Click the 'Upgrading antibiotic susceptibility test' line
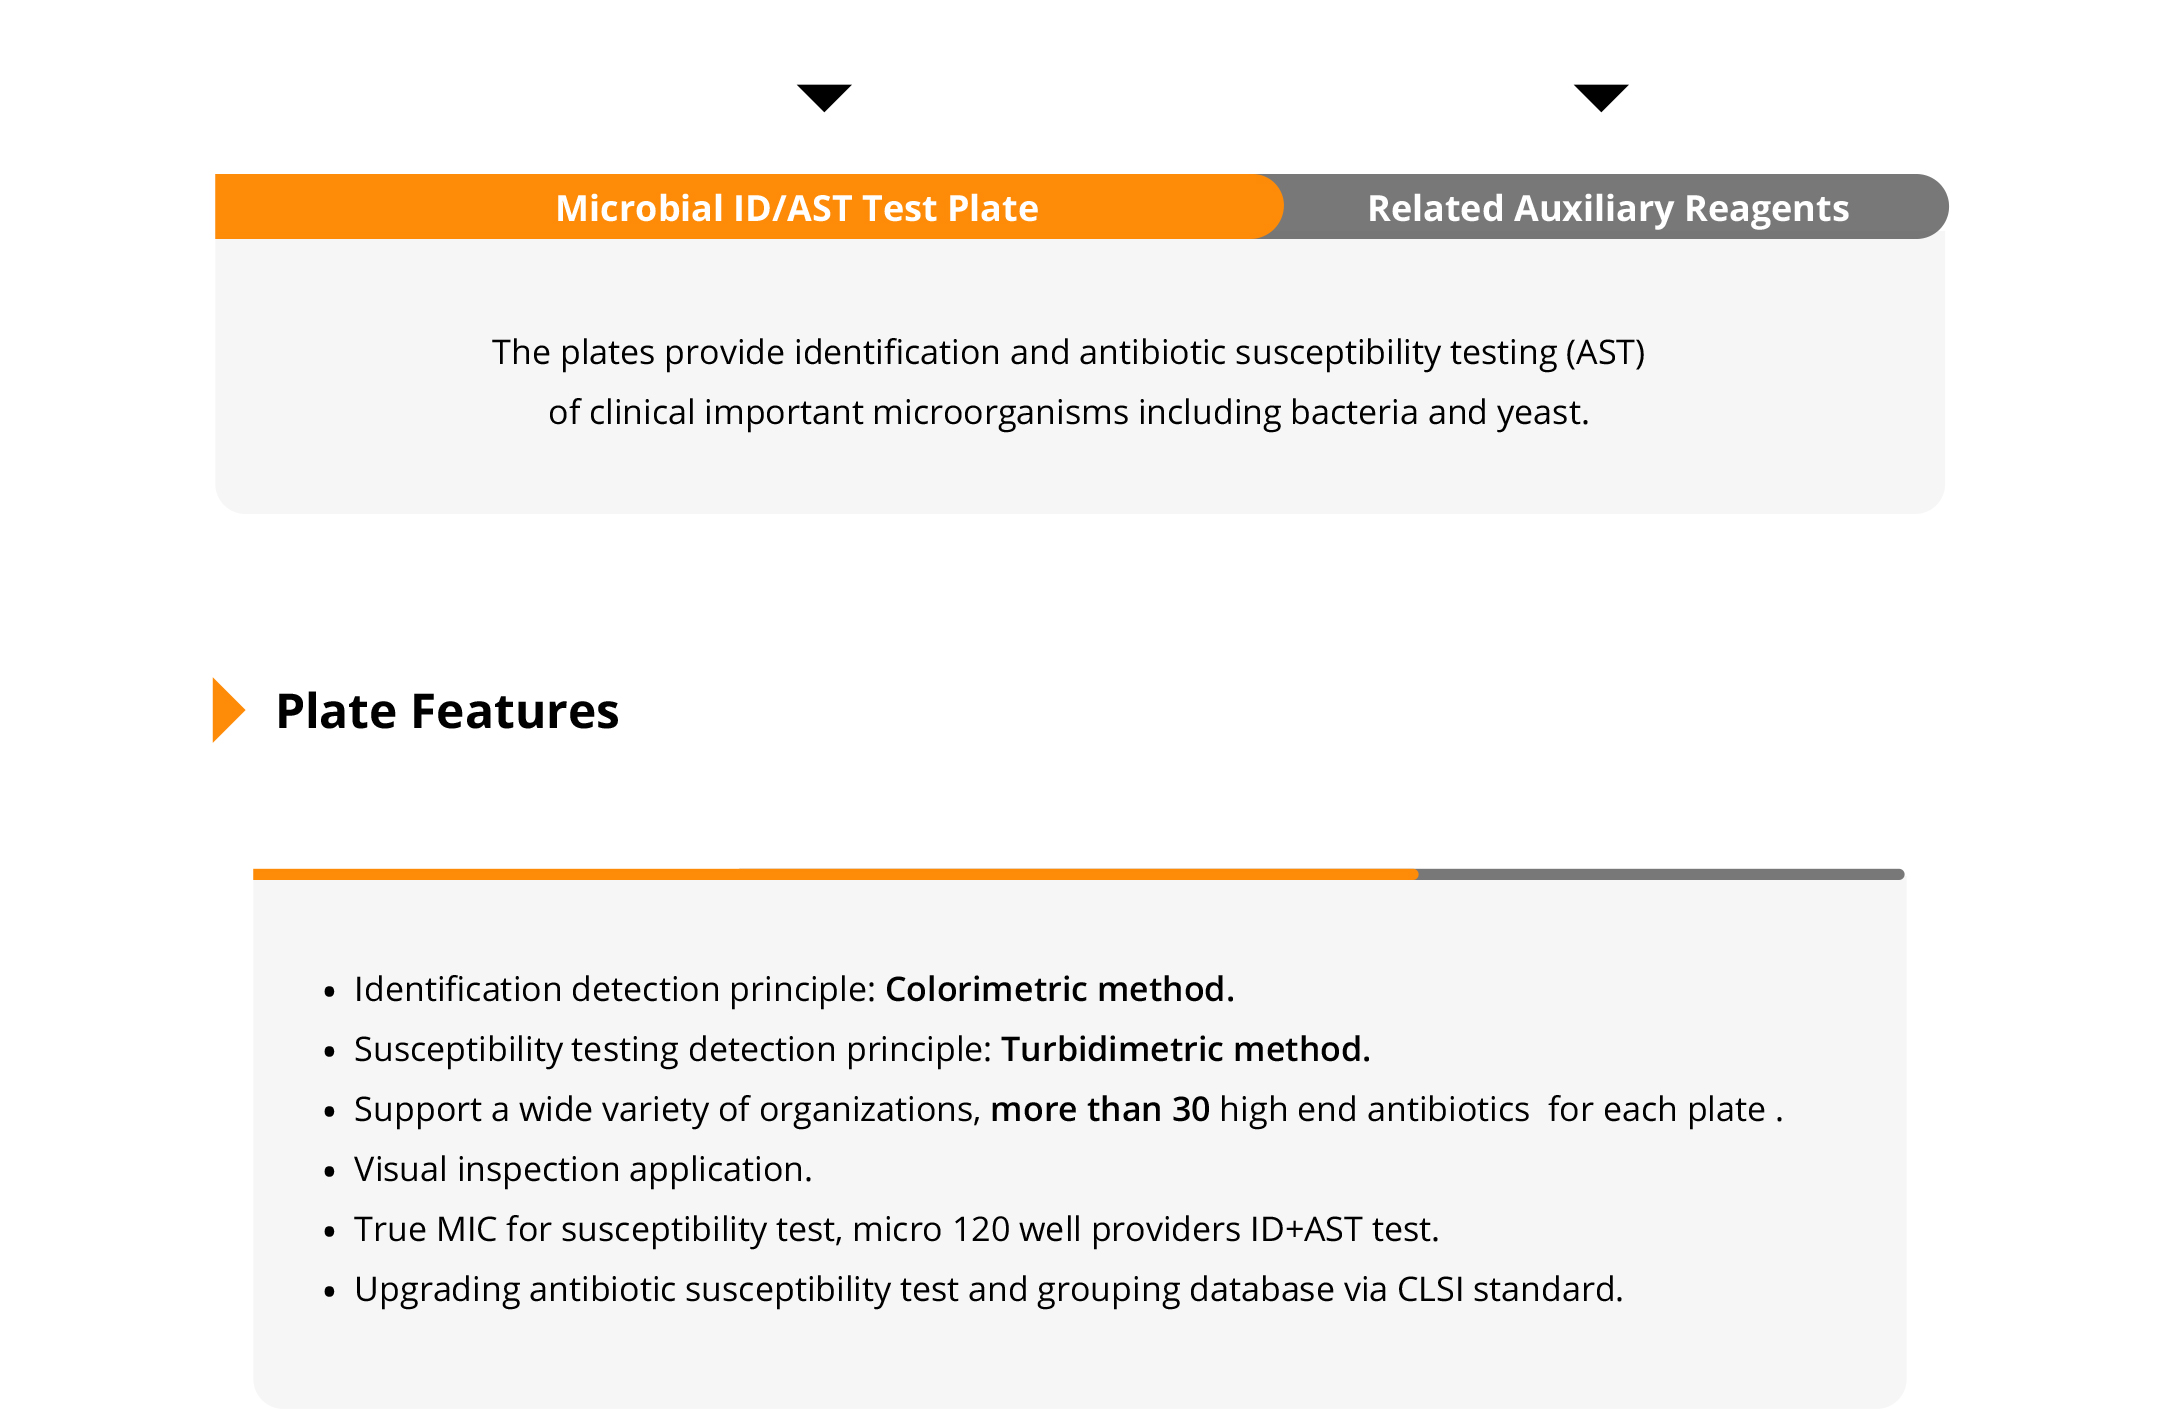This screenshot has width=2160, height=1417. 988,1289
